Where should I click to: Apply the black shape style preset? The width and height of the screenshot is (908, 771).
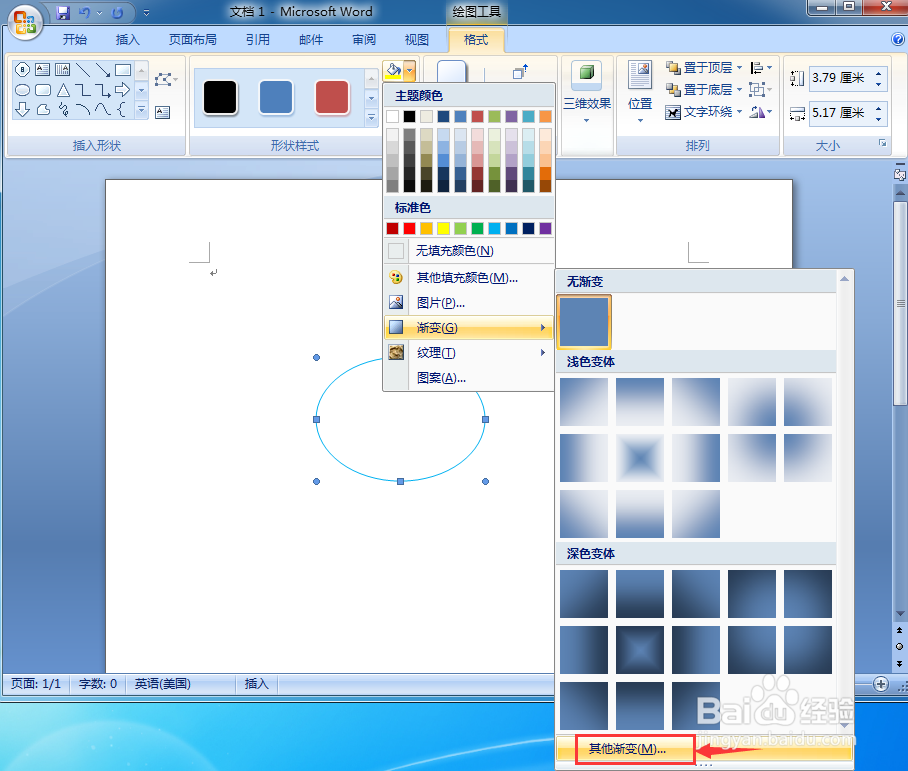coord(220,97)
